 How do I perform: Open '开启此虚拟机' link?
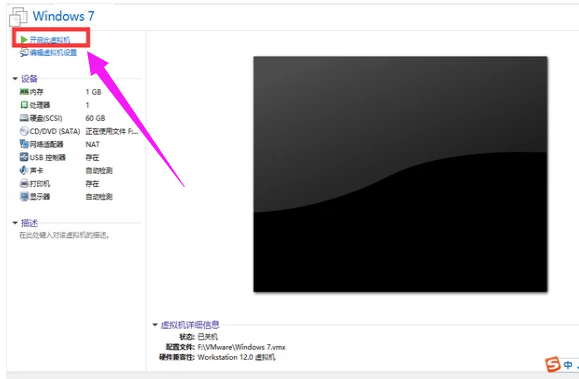(50, 40)
